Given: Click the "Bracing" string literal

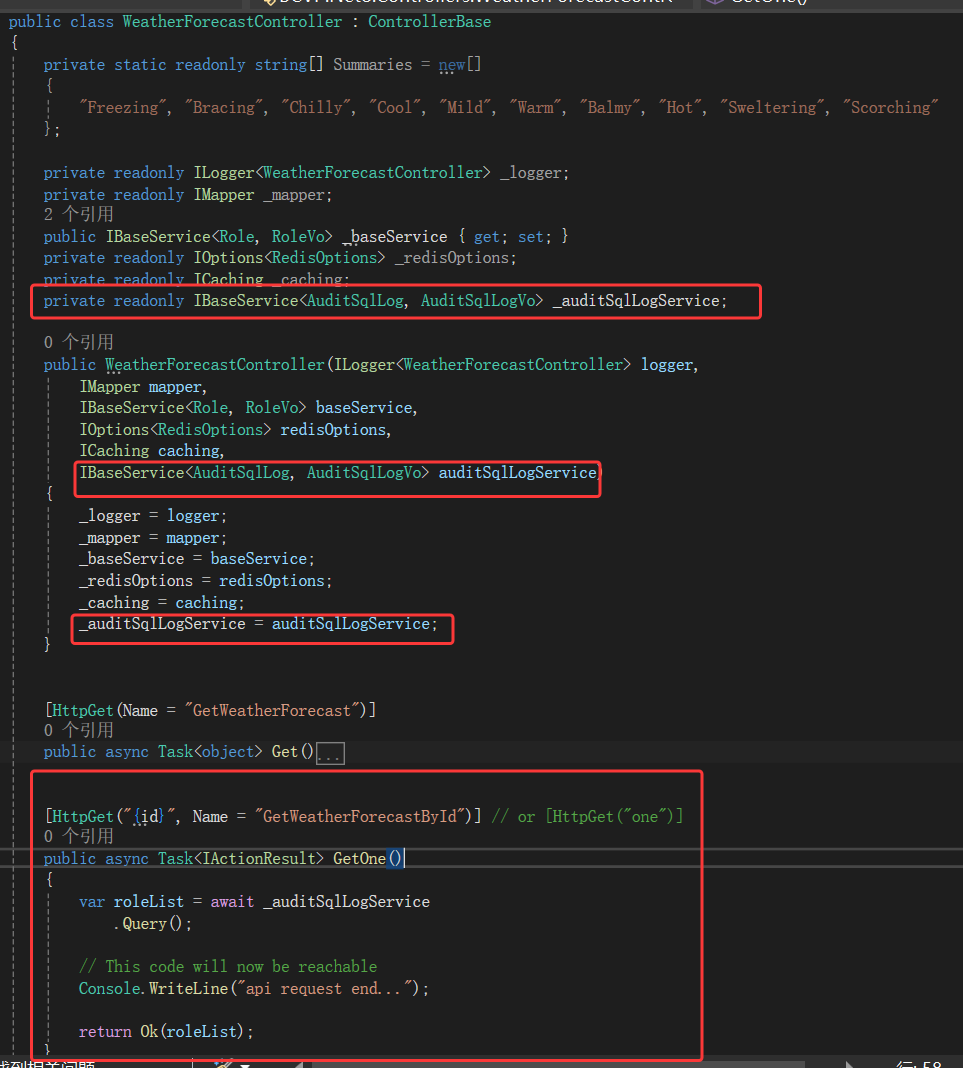Looking at the screenshot, I should coord(224,108).
